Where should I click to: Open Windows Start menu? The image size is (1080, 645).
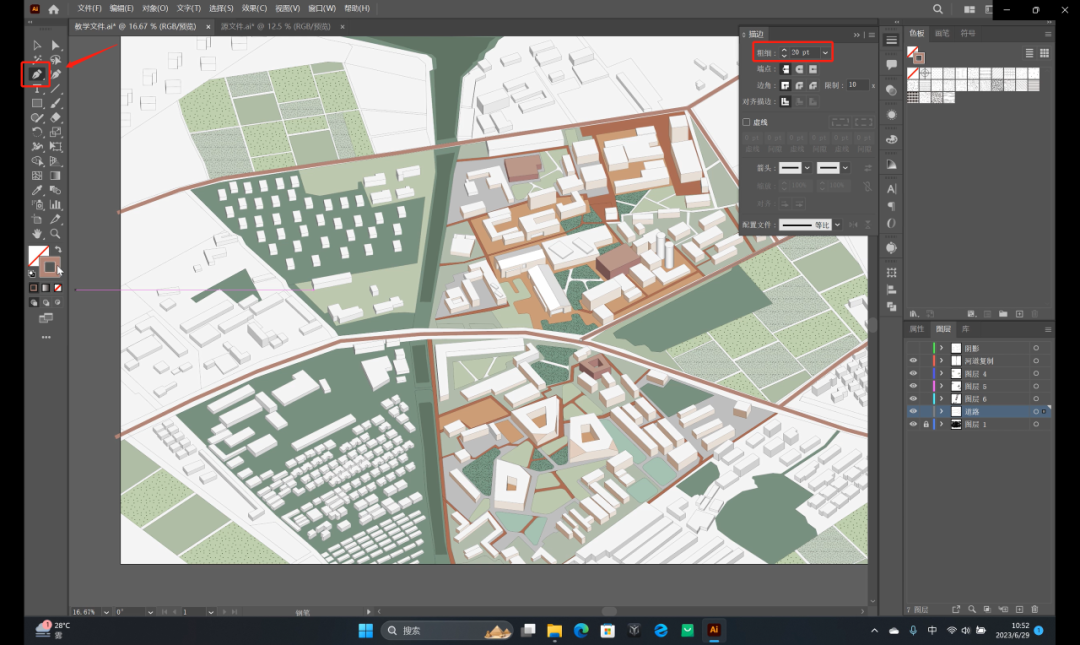(x=366, y=631)
